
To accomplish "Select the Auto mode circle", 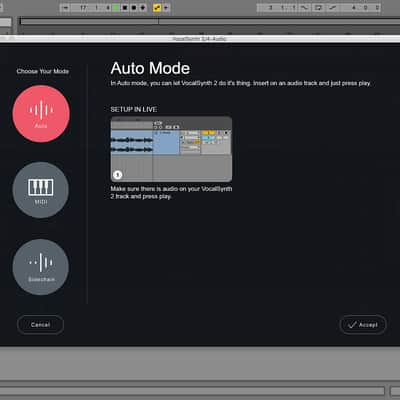I will [41, 114].
